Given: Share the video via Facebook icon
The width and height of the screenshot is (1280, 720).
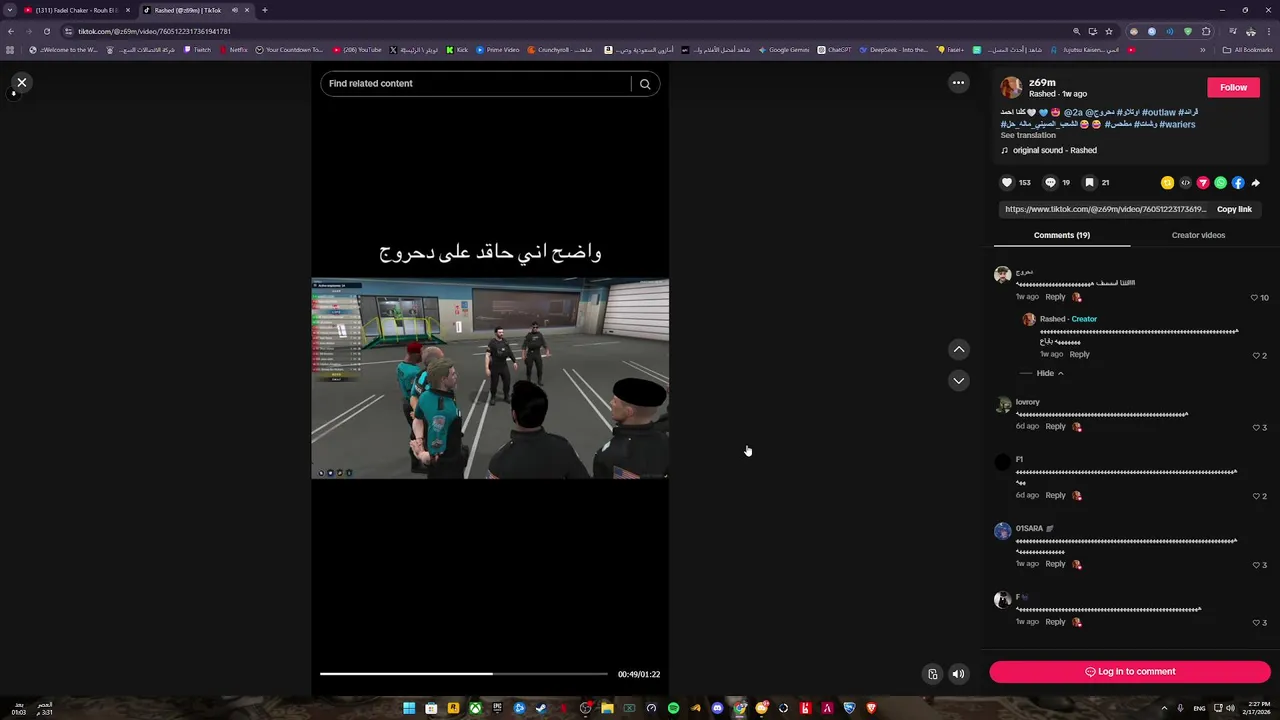Looking at the screenshot, I should (1238, 183).
